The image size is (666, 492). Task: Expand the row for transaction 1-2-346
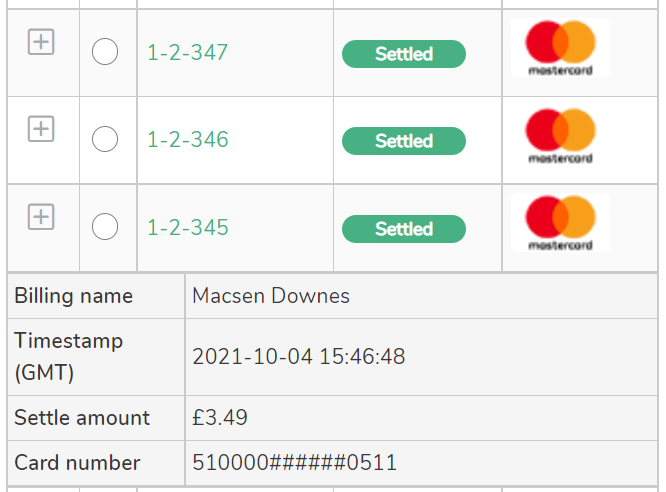tap(41, 128)
